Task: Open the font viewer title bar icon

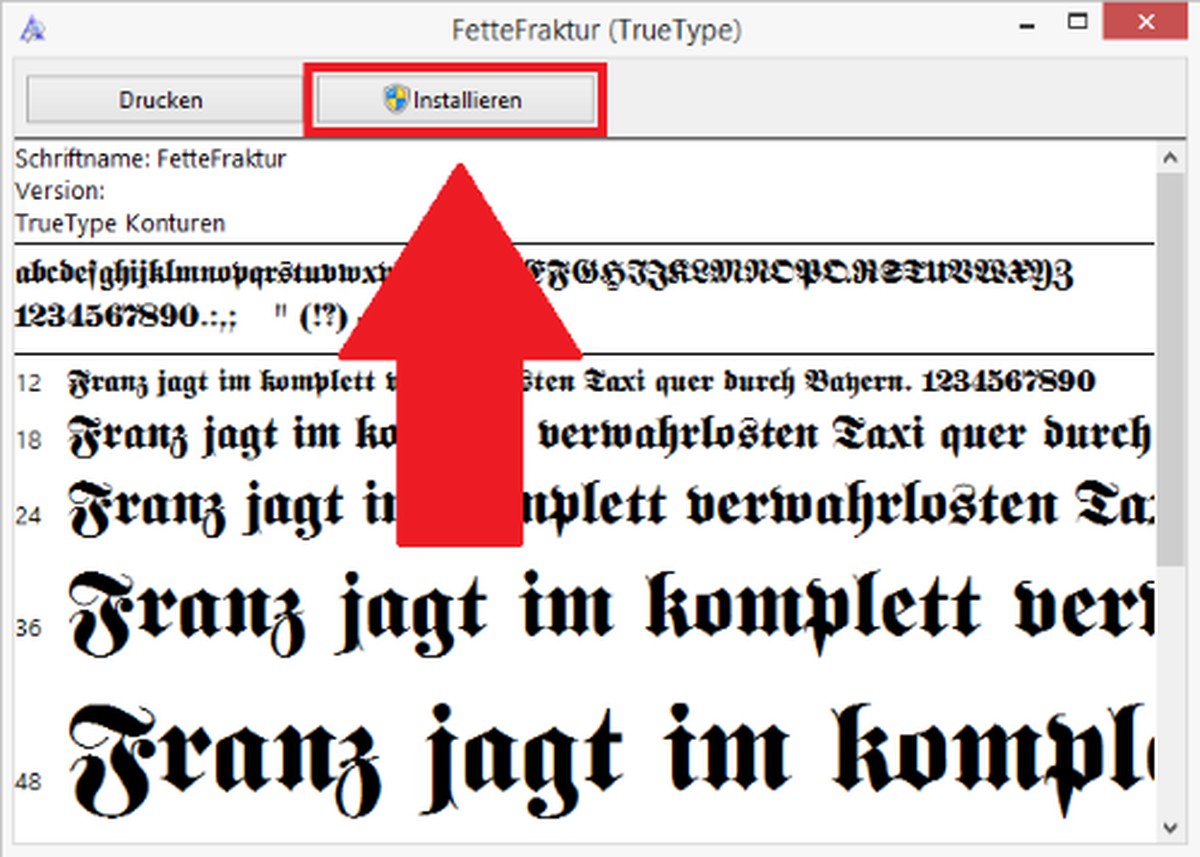Action: tap(32, 30)
